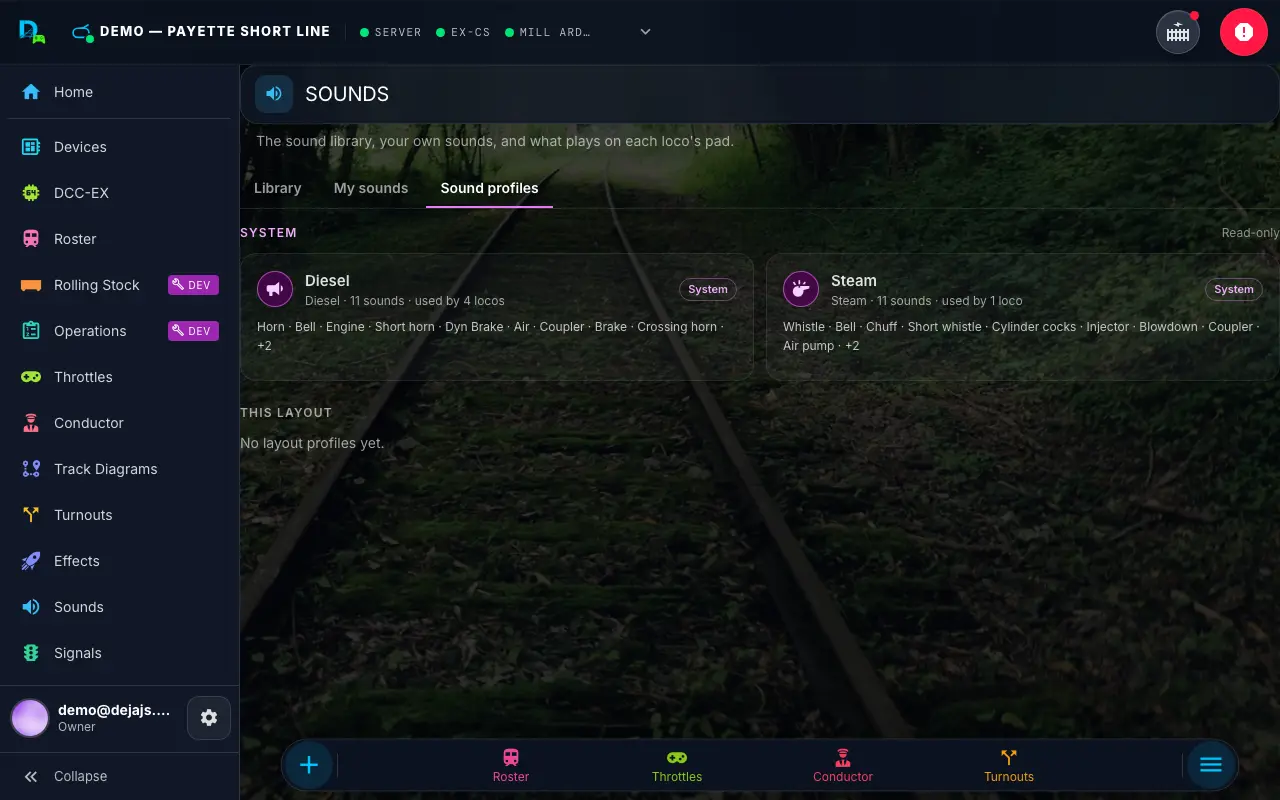
Task: Click the DEV badge next to Rolling Stock
Action: coord(193,285)
